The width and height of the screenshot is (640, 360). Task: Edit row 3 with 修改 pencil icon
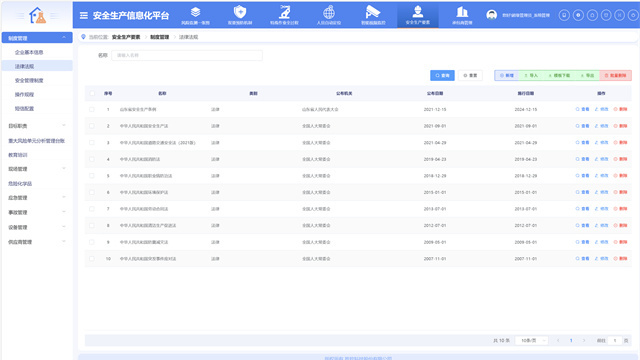tap(602, 142)
